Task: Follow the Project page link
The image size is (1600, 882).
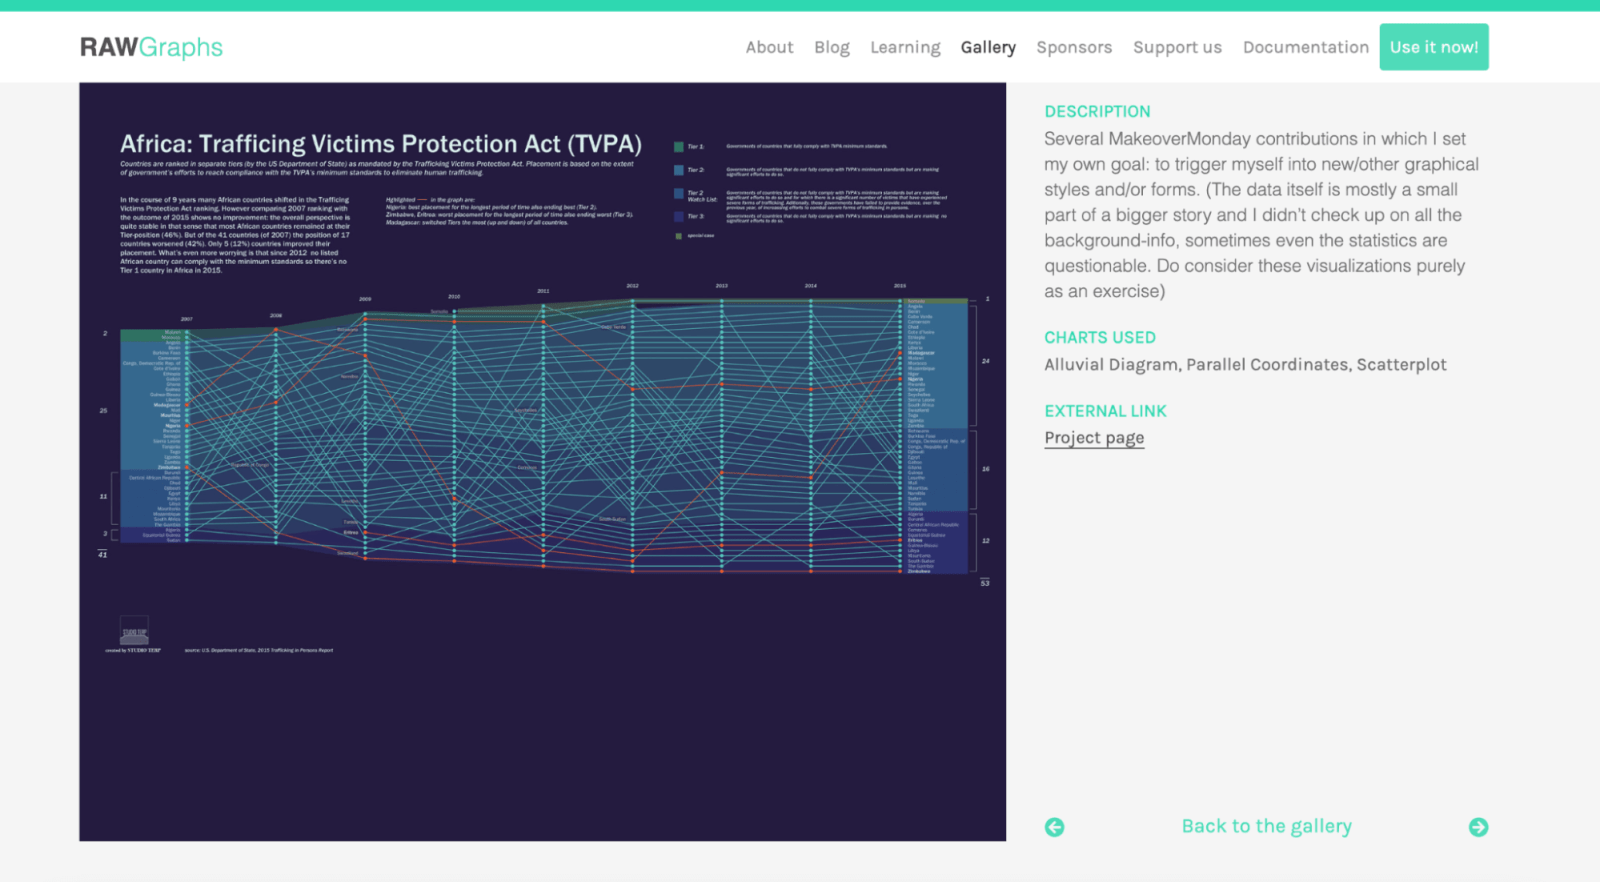Action: point(1094,438)
